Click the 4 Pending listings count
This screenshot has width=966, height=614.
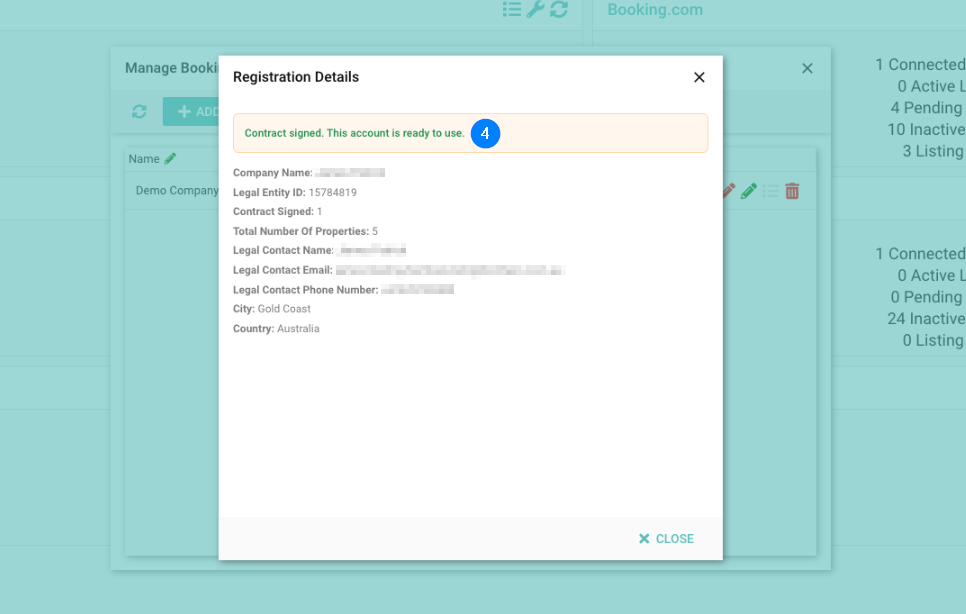(927, 108)
